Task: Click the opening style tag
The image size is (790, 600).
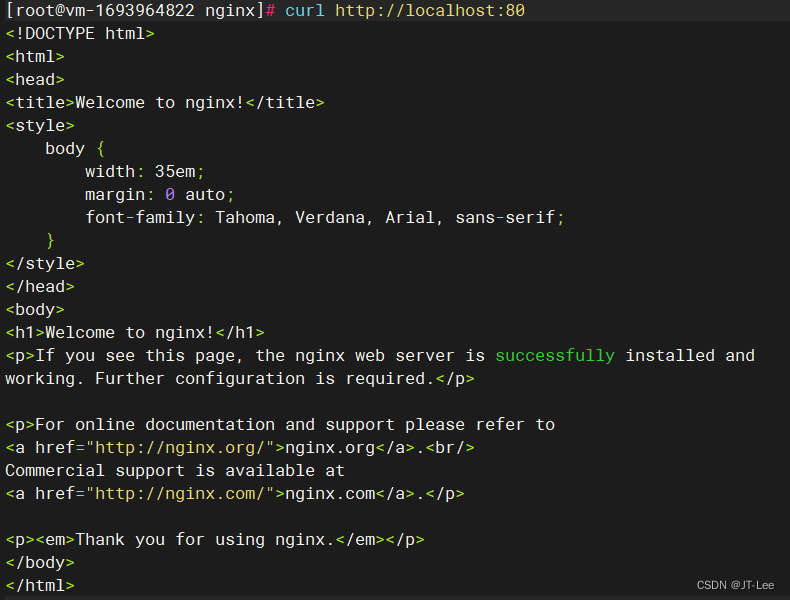Action: click(x=40, y=126)
